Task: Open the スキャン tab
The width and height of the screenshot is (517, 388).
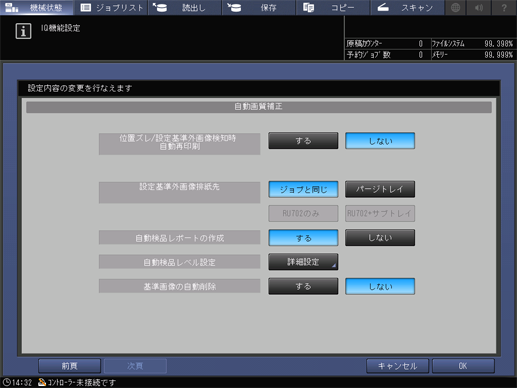Action: tap(407, 7)
